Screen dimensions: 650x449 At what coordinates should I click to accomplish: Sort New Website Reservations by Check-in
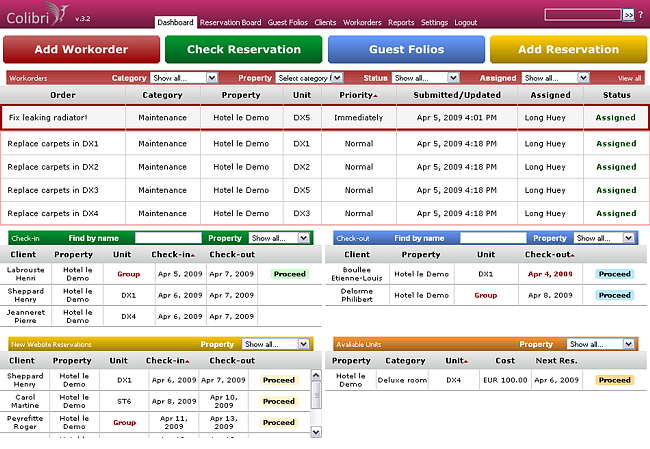click(167, 361)
